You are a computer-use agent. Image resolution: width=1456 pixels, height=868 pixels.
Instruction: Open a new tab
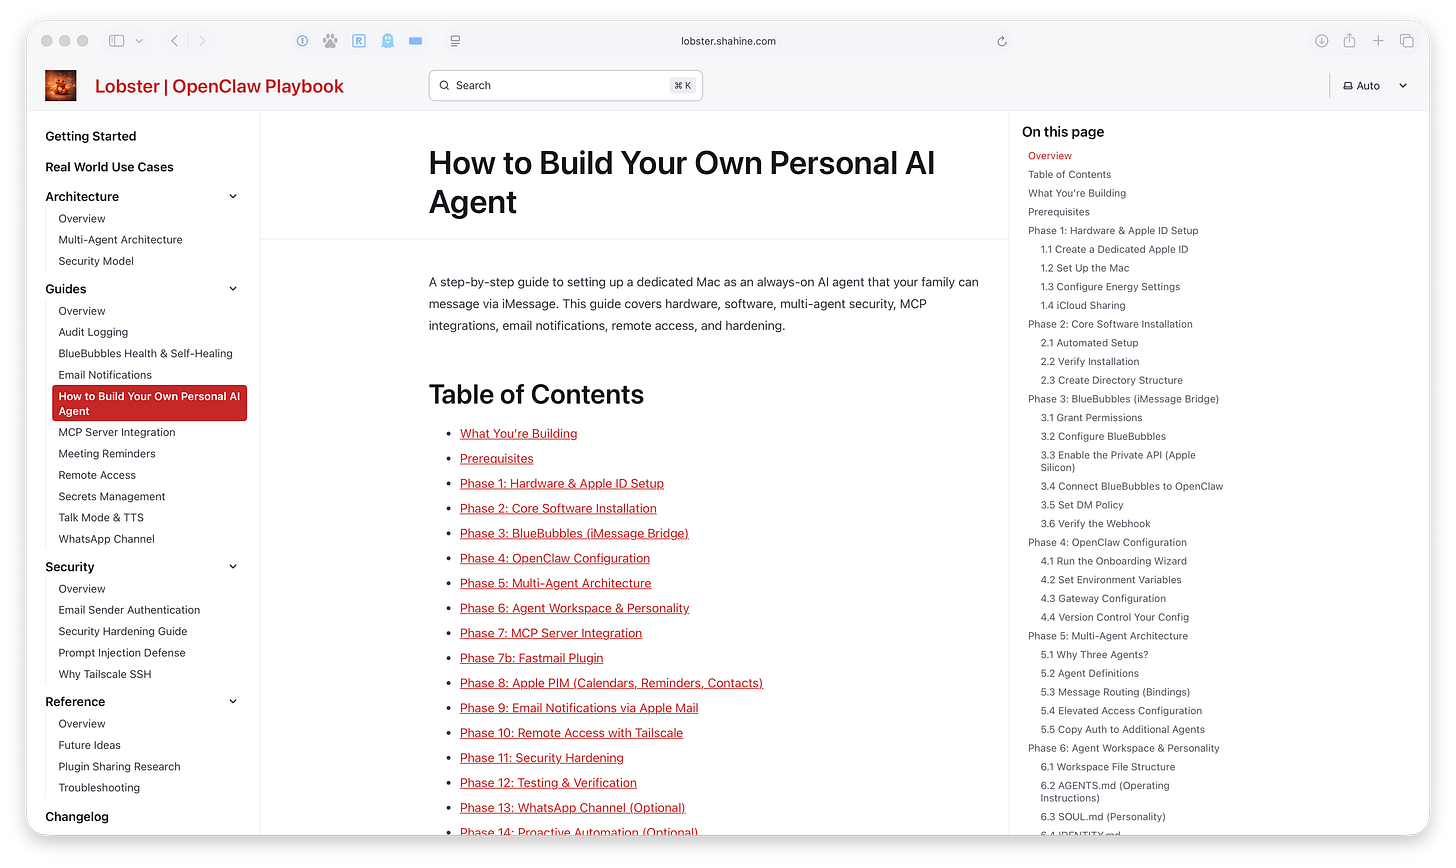pos(1378,41)
